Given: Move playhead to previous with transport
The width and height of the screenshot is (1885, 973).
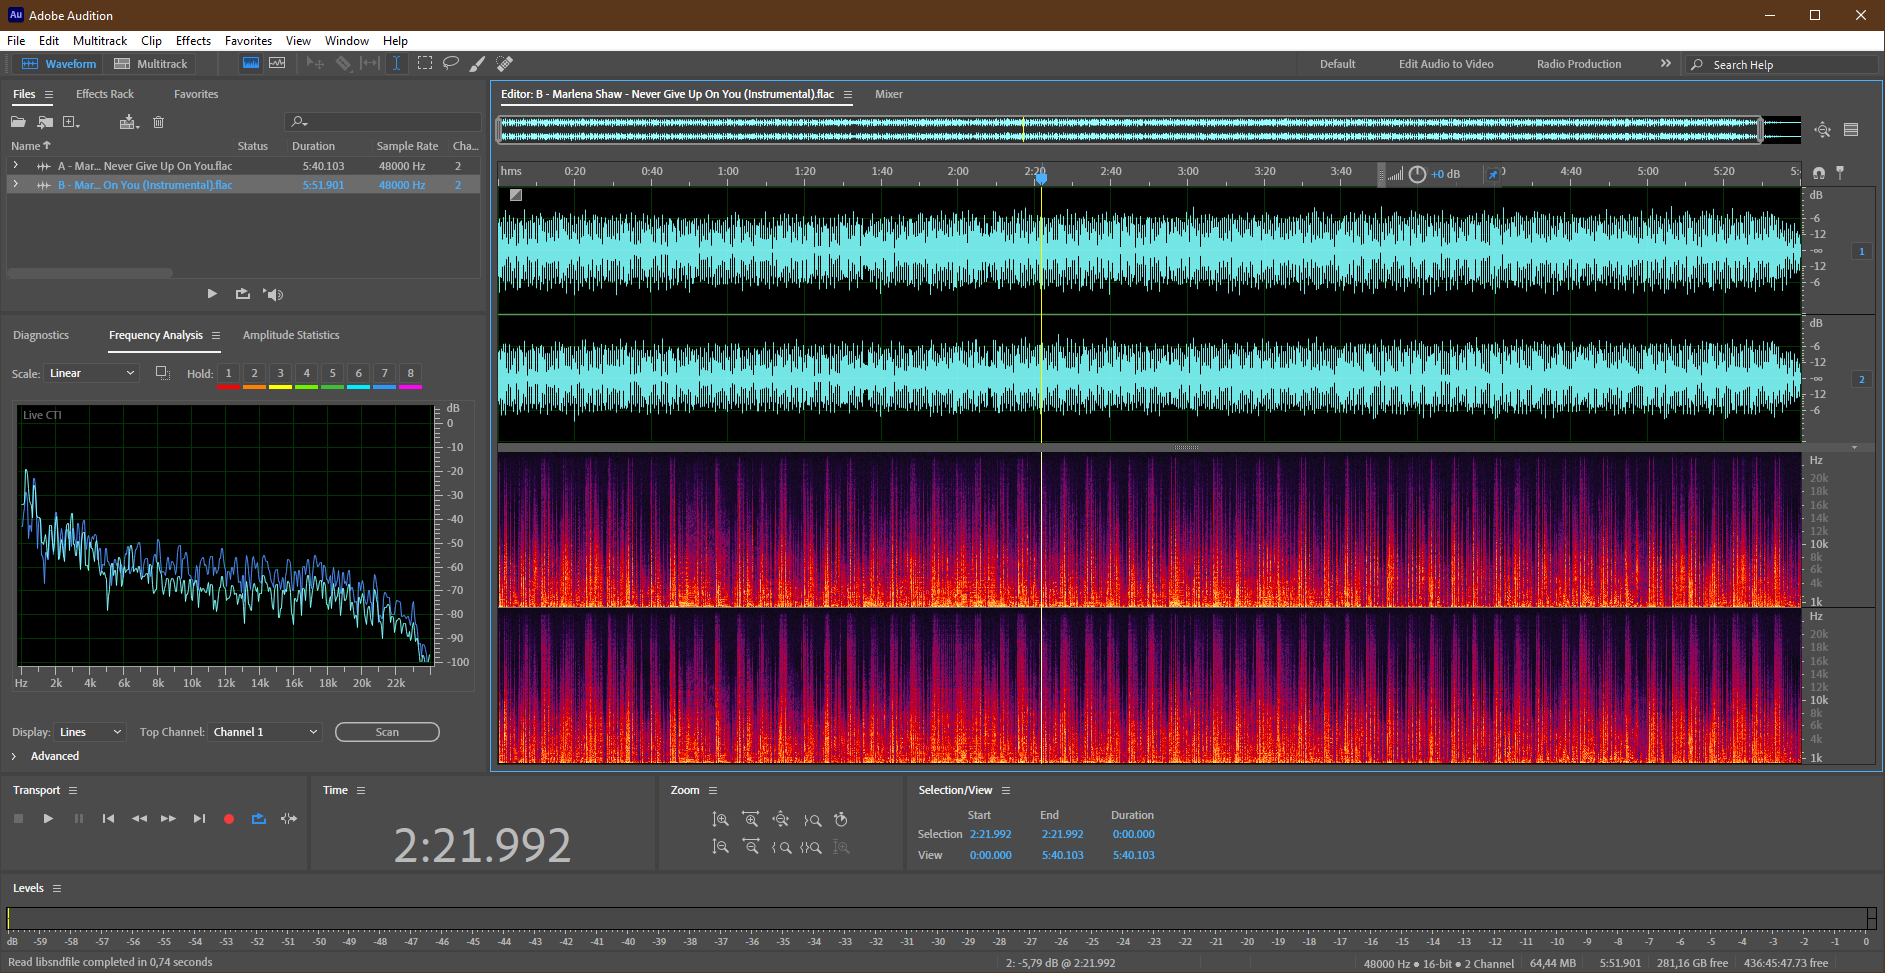Looking at the screenshot, I should pyautogui.click(x=108, y=819).
